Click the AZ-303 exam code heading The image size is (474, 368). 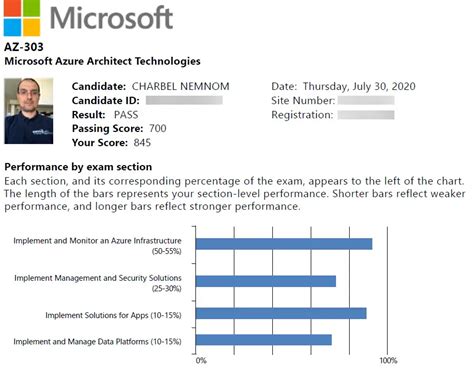click(x=24, y=47)
